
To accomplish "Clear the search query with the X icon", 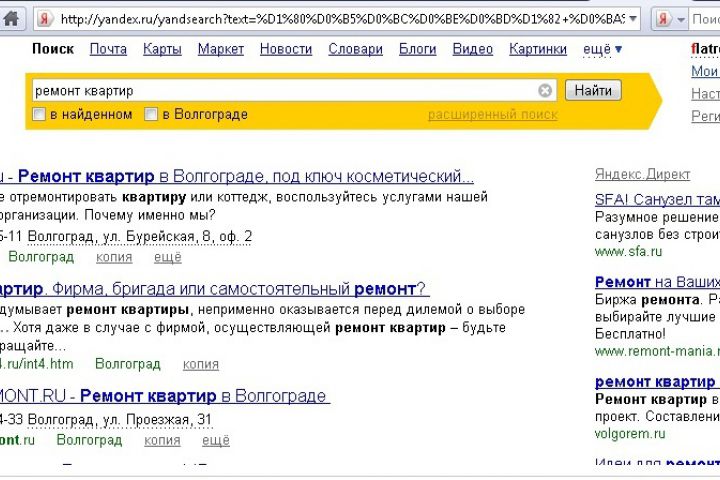I will (545, 90).
